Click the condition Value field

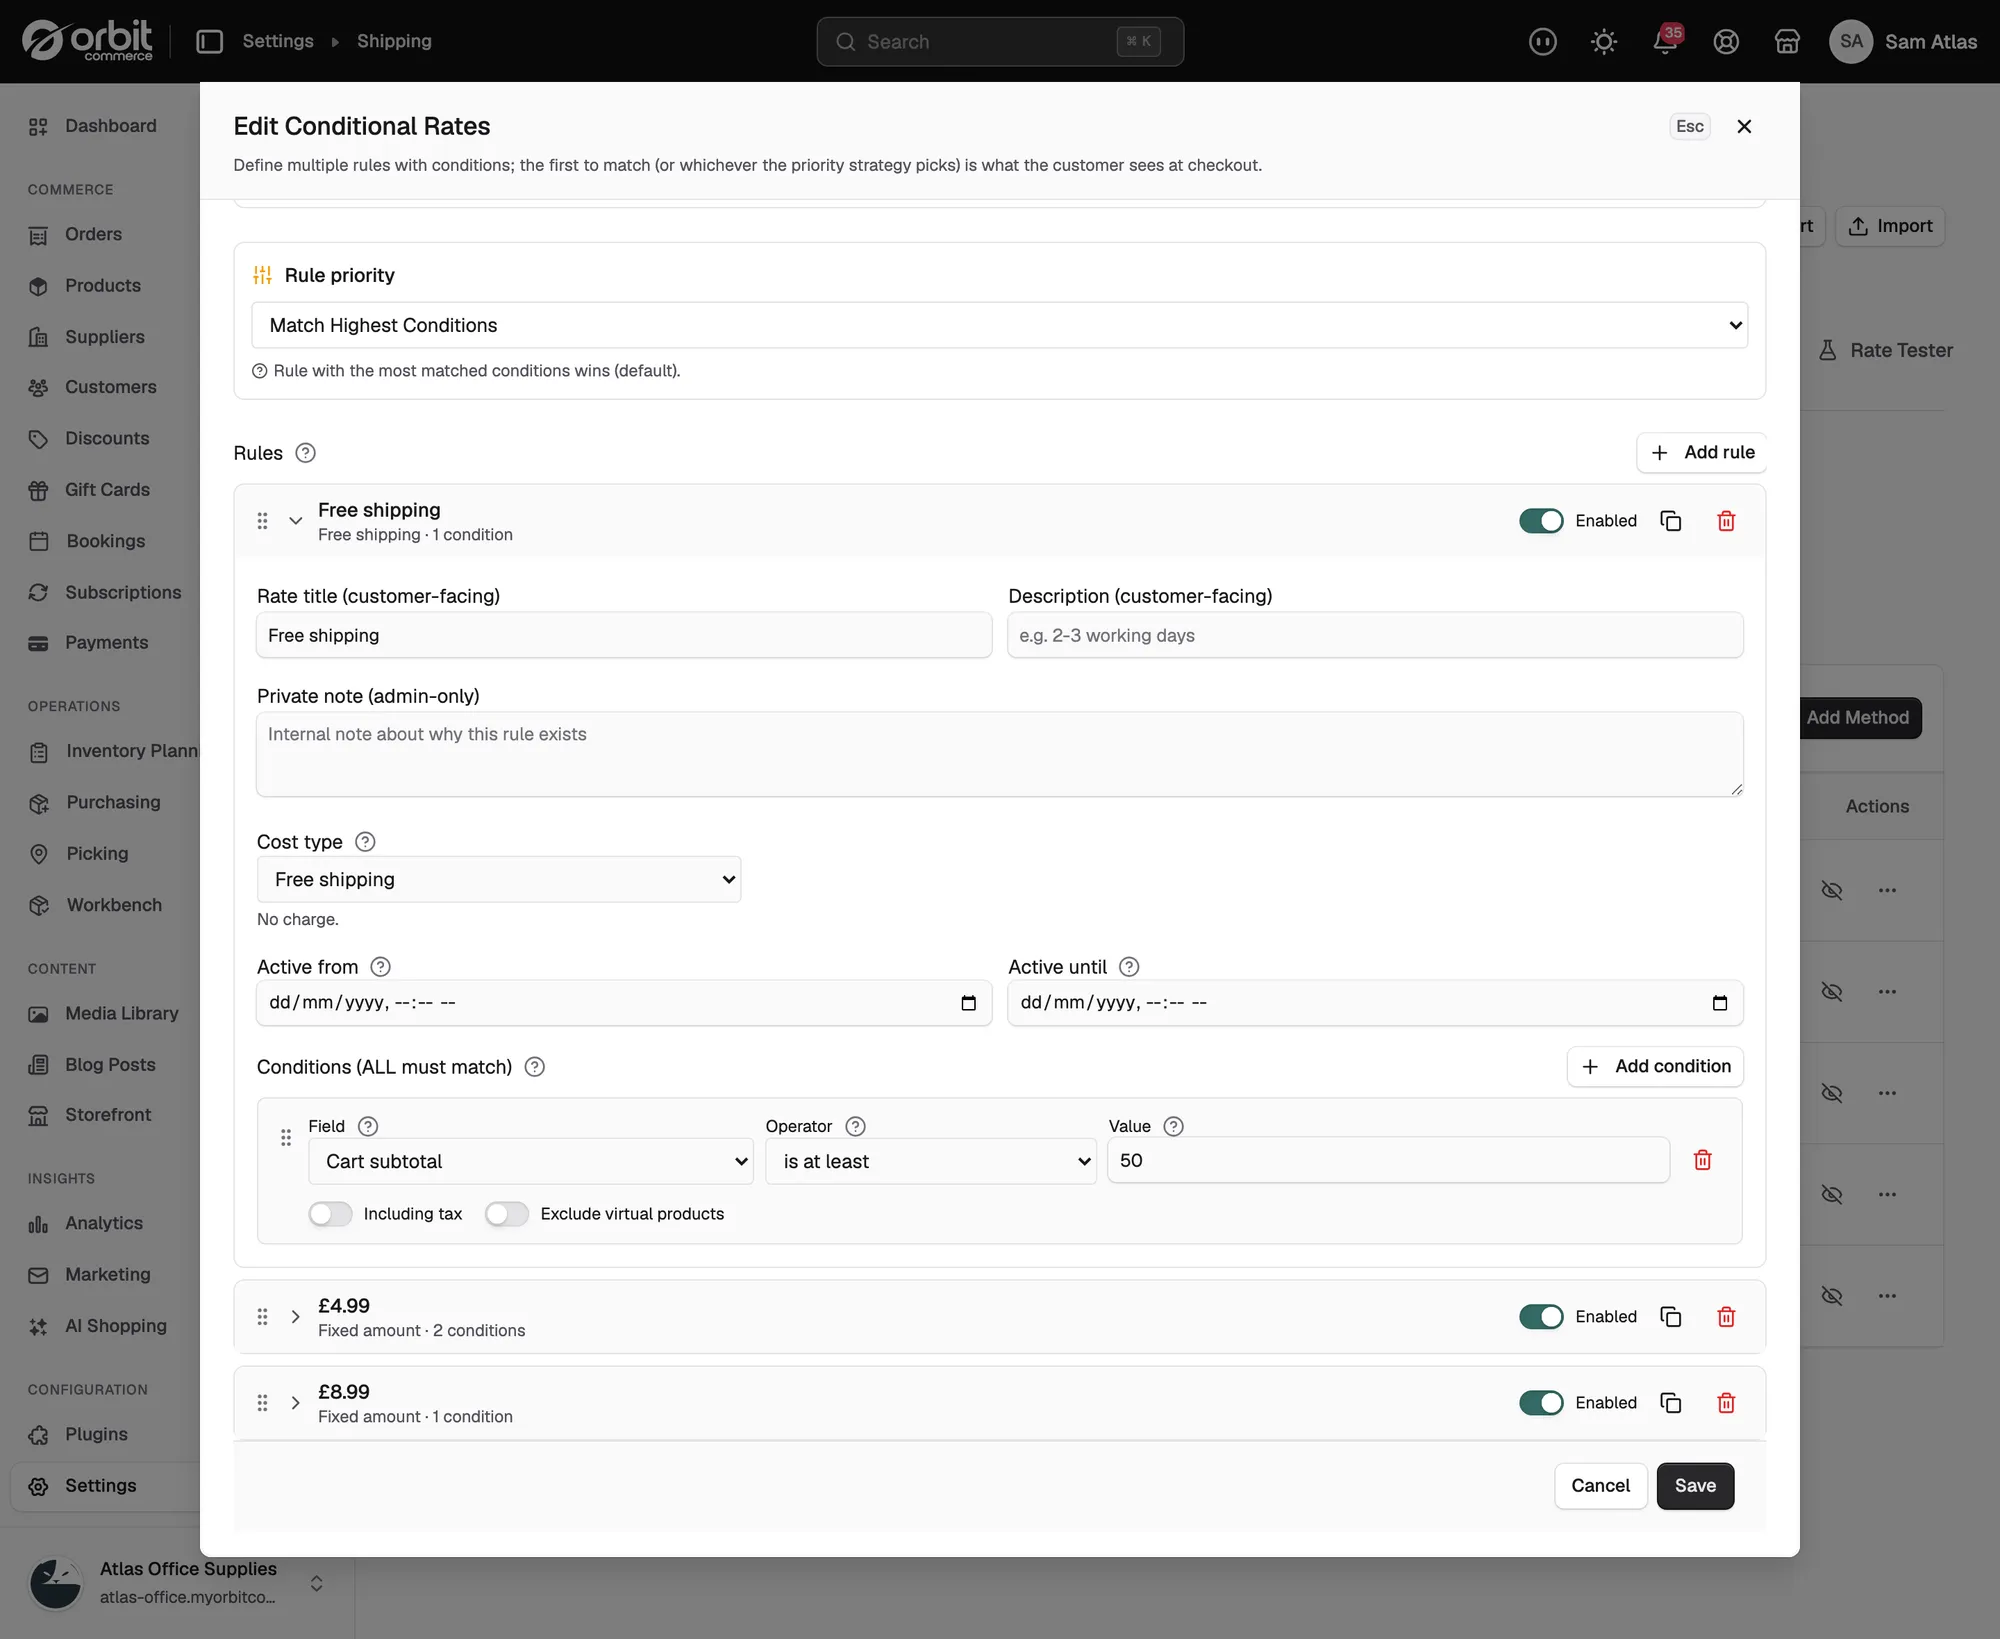tap(1388, 1160)
